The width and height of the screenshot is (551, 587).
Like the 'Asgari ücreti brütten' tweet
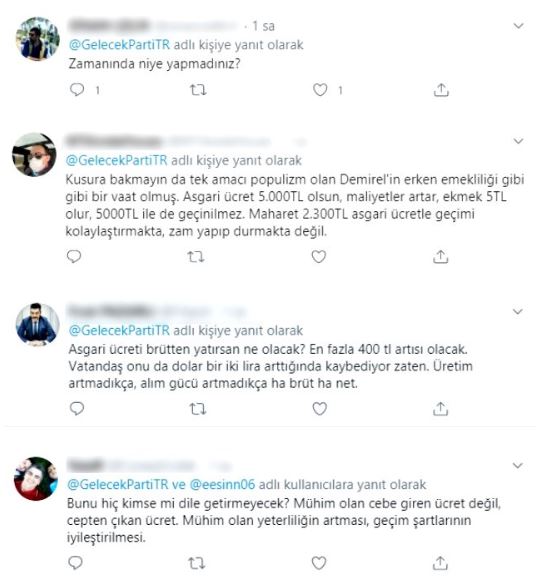click(x=320, y=408)
